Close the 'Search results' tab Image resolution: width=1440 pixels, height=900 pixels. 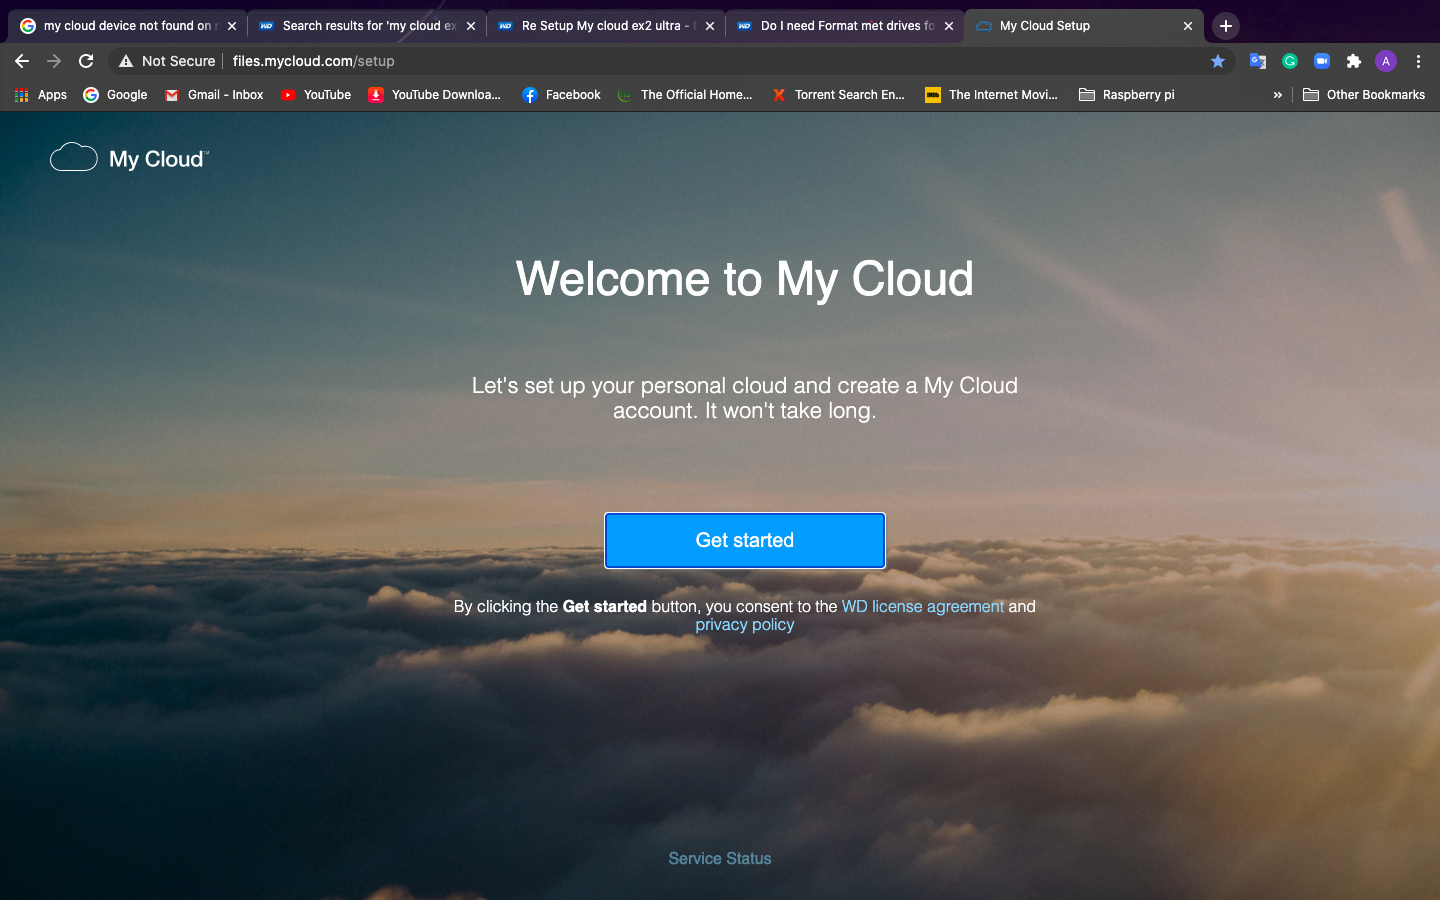click(471, 26)
